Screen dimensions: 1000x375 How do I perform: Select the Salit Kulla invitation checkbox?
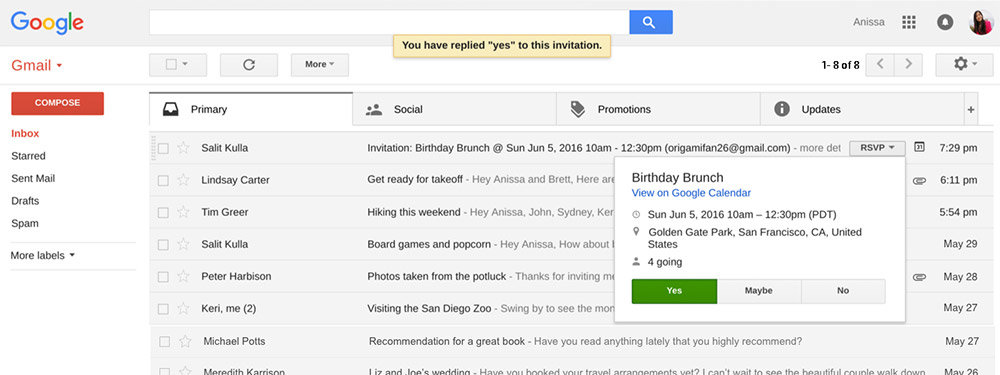163,149
